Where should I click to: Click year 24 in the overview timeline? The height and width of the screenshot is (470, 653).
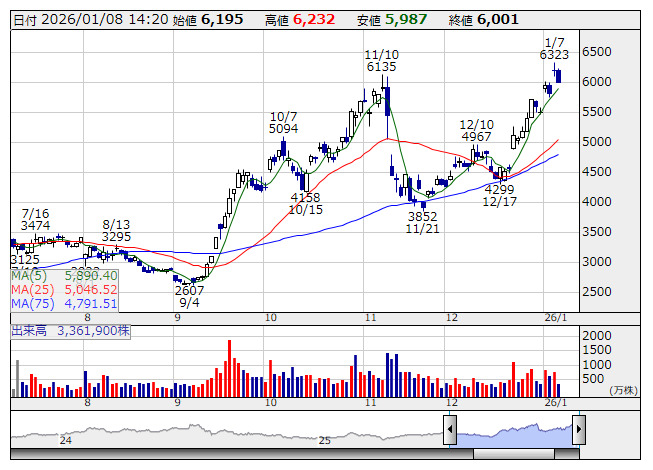(66, 440)
